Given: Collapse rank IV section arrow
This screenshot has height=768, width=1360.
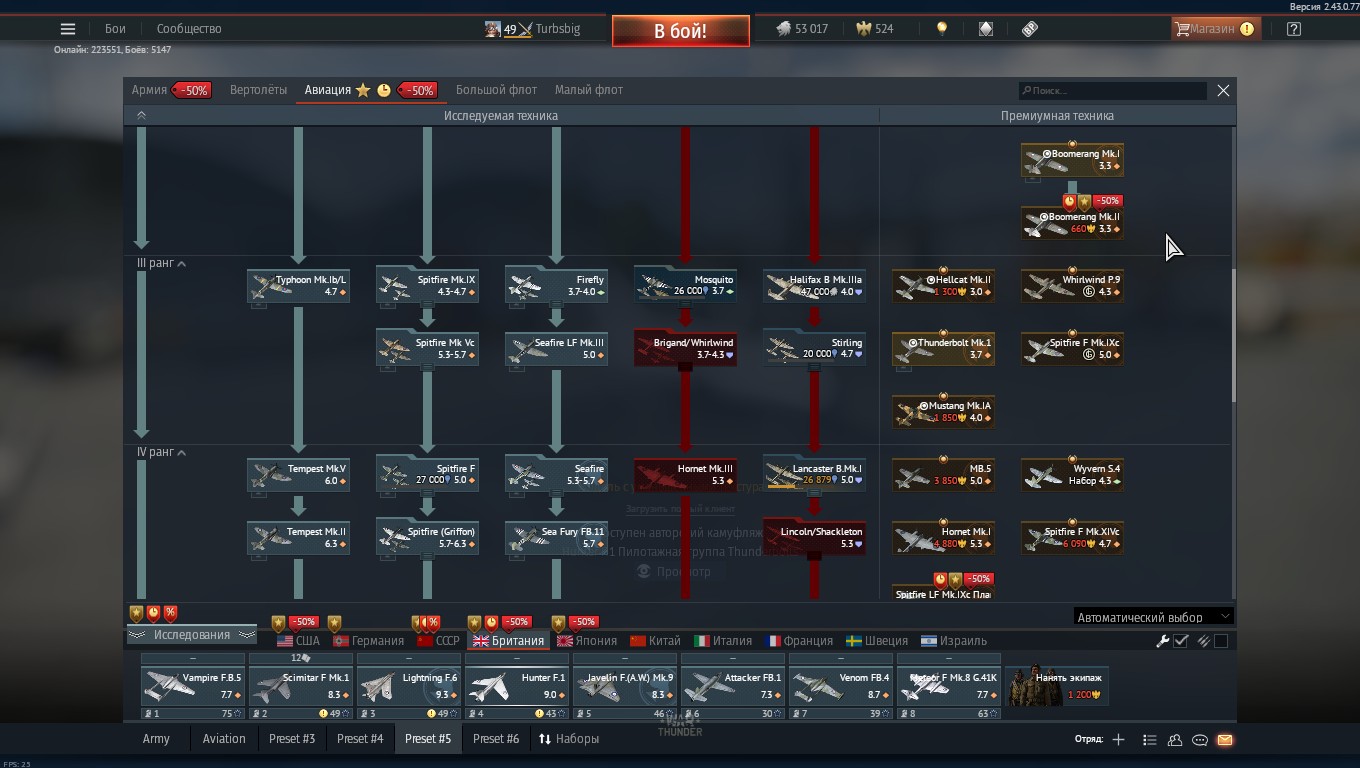Looking at the screenshot, I should (181, 453).
